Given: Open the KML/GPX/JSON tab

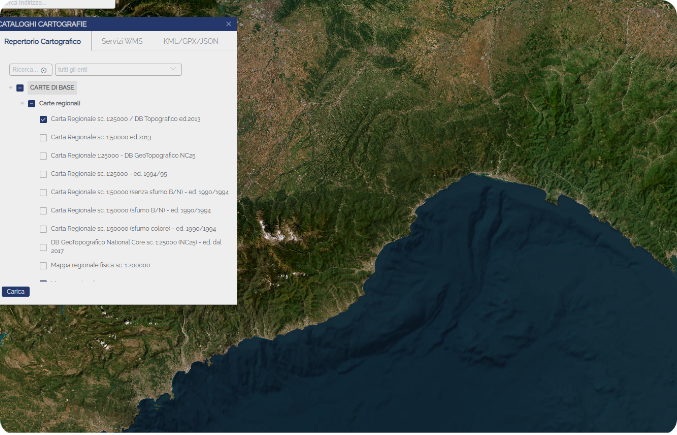Looking at the screenshot, I should pos(190,41).
